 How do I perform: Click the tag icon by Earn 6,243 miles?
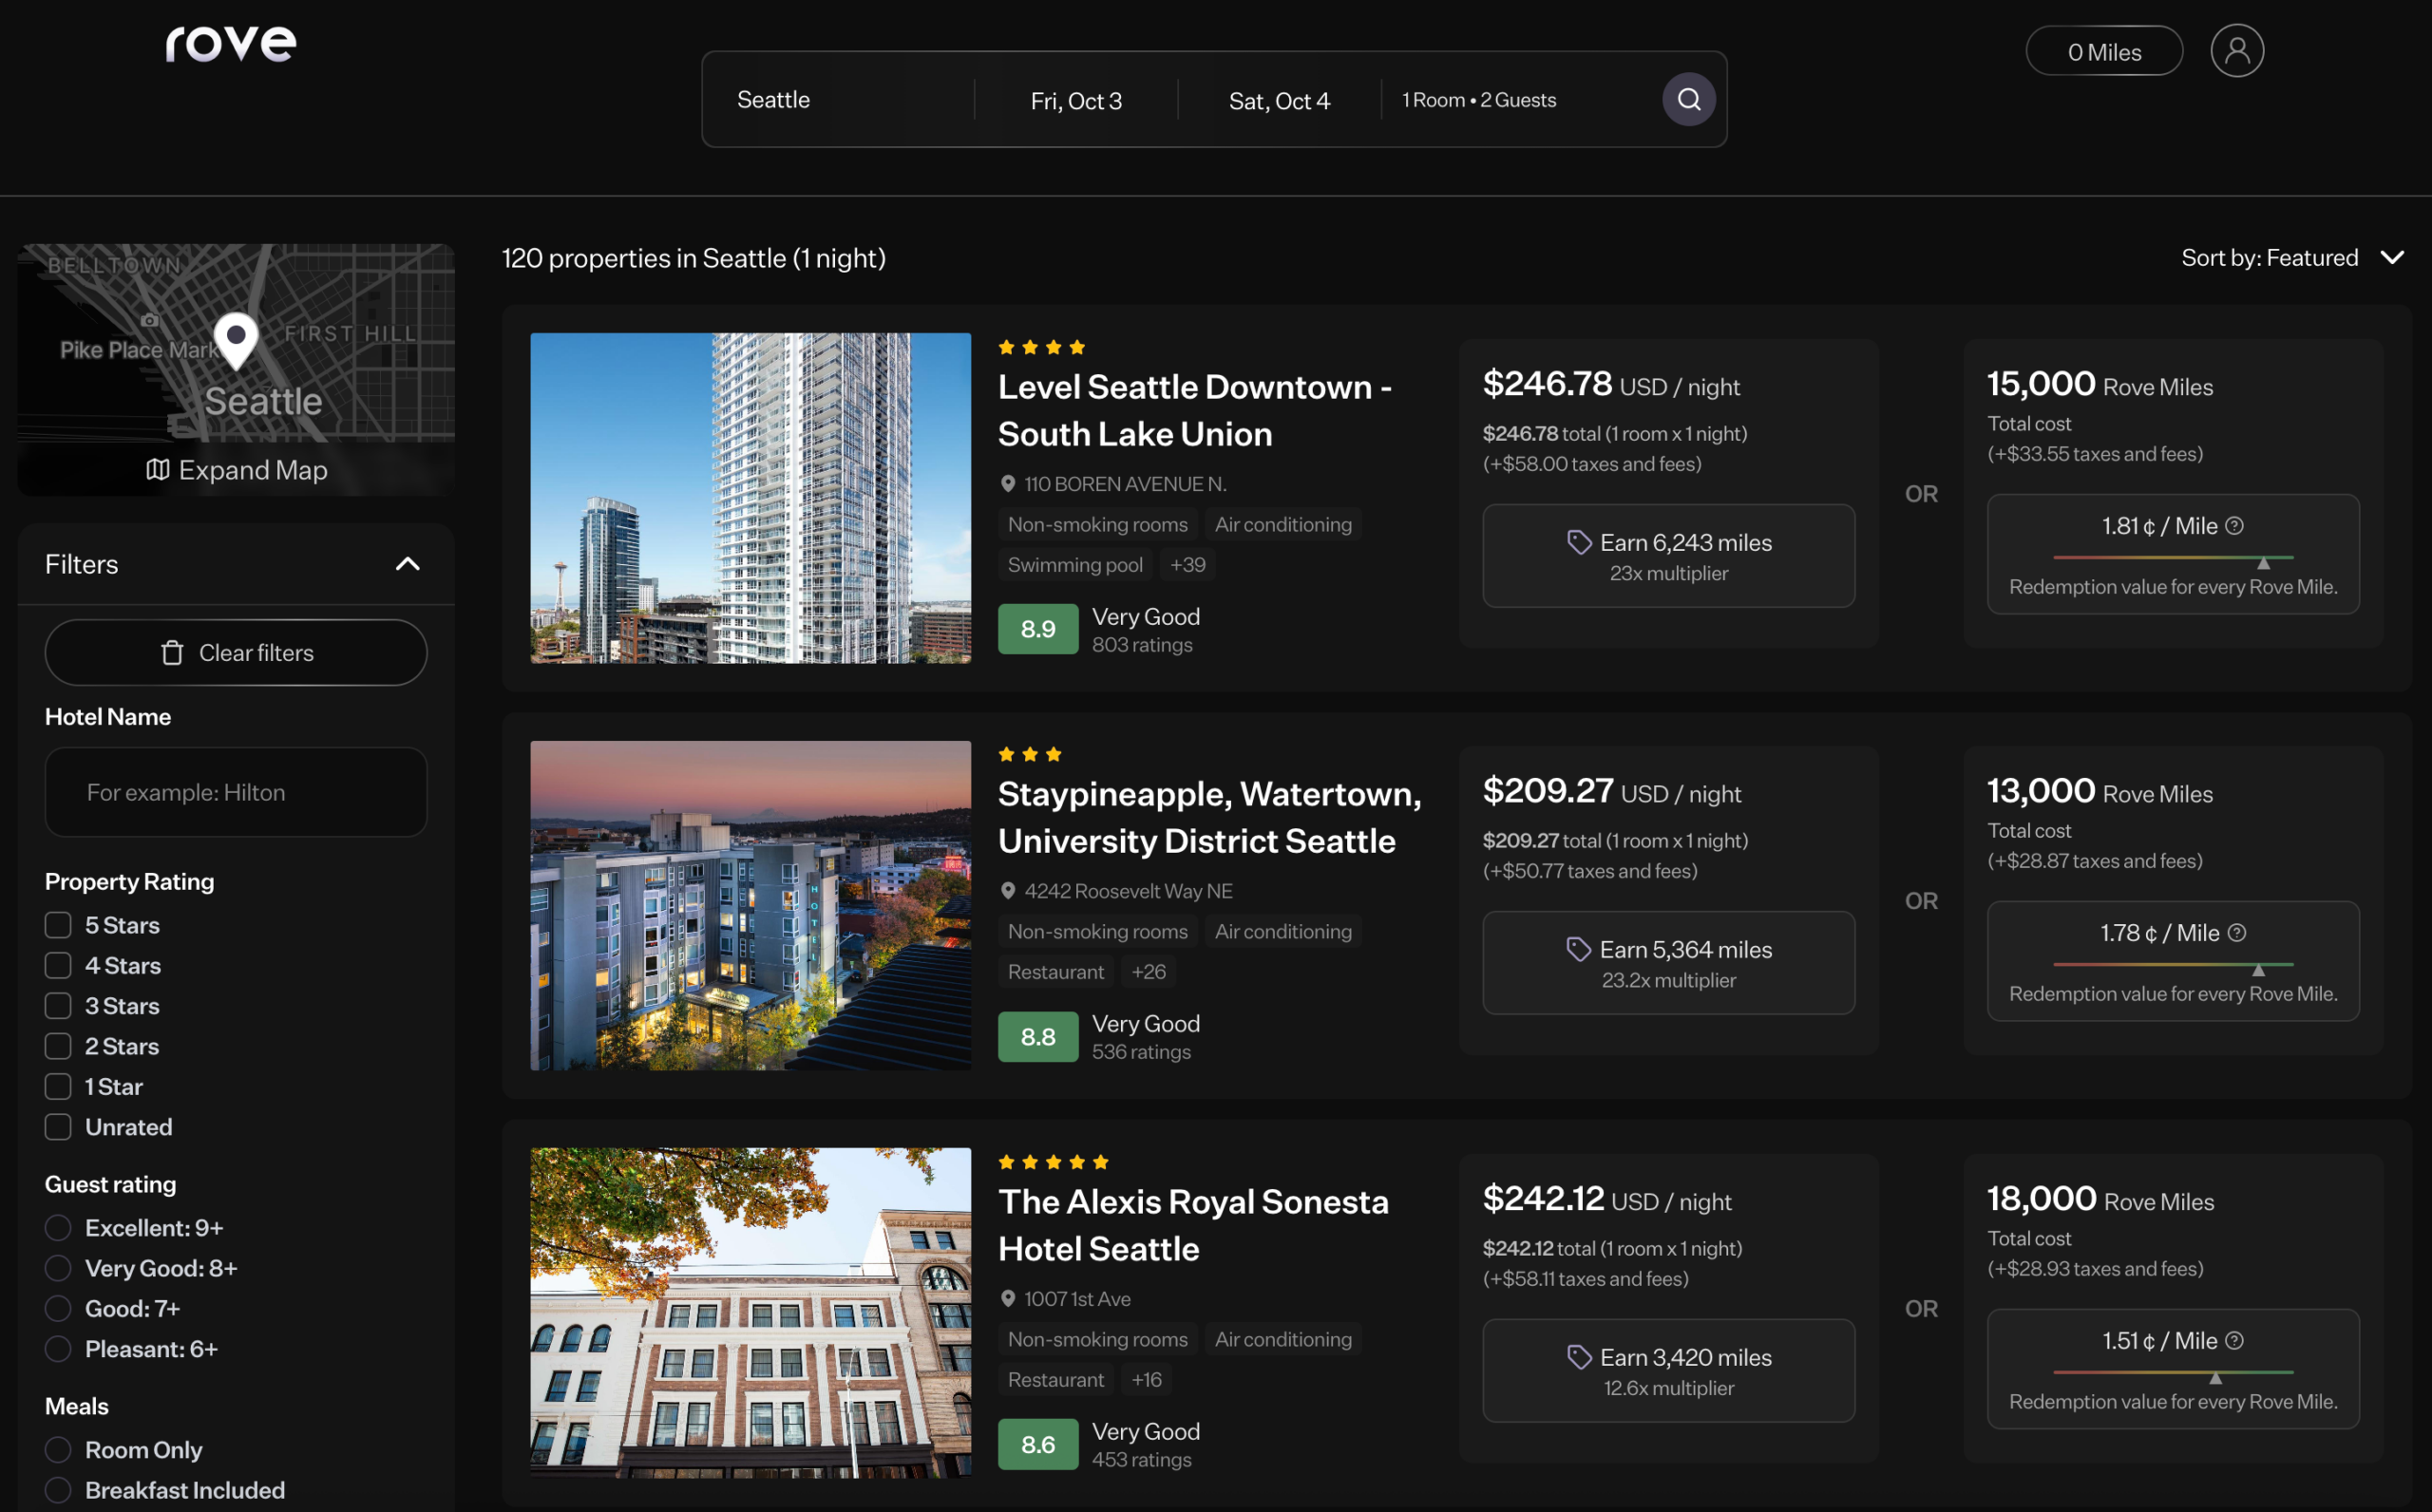pos(1578,542)
